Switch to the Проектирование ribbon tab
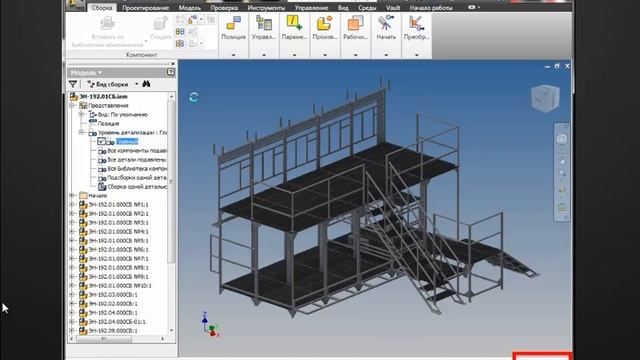 tap(146, 8)
